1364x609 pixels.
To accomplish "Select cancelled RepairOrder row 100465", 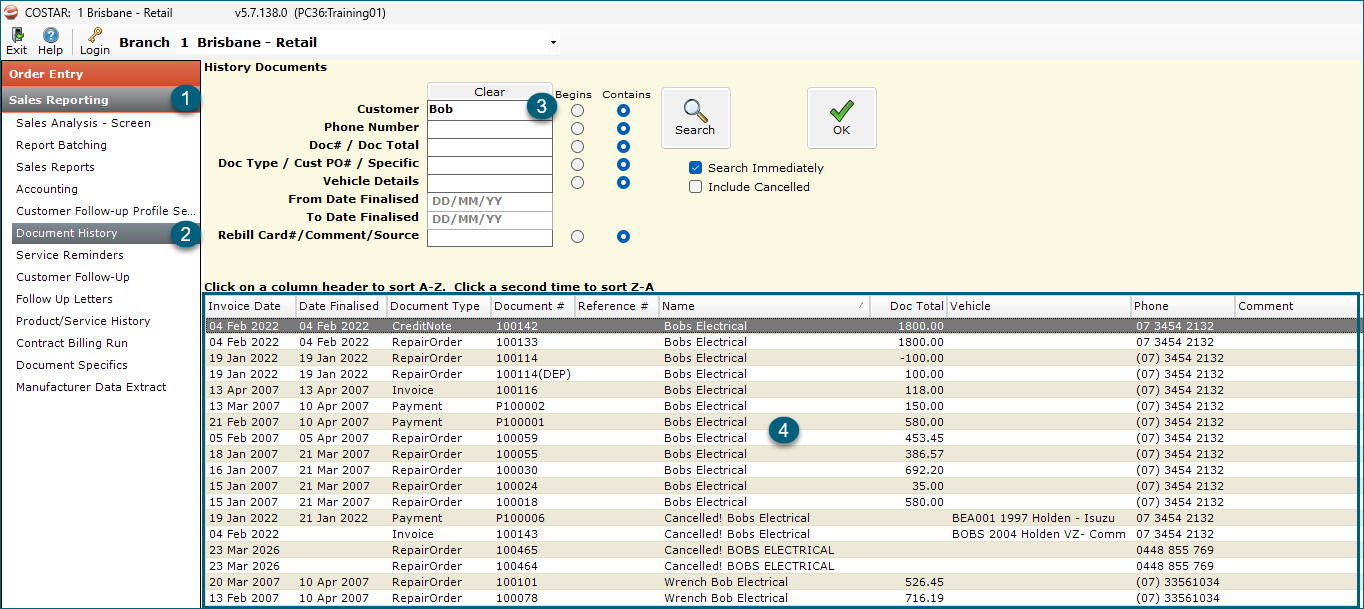I will click(x=782, y=550).
